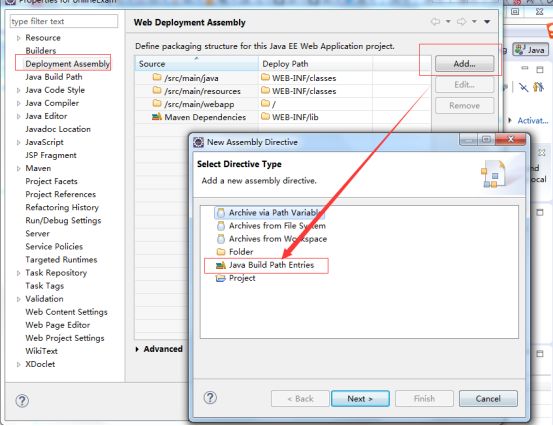
Task: Open Javadoc Location page
Action: (58, 129)
